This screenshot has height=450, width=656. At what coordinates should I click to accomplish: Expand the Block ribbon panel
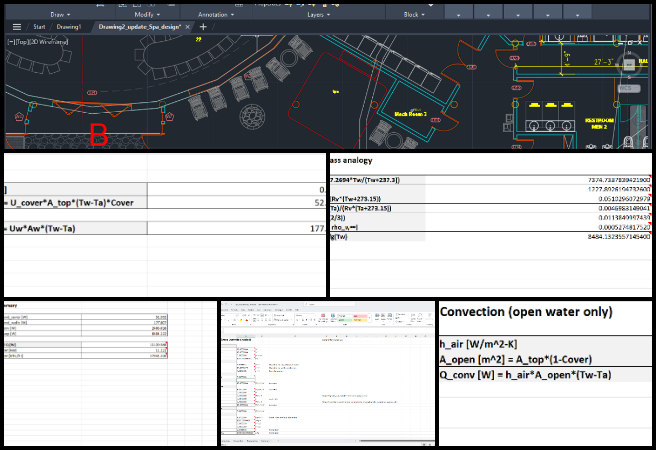point(414,15)
